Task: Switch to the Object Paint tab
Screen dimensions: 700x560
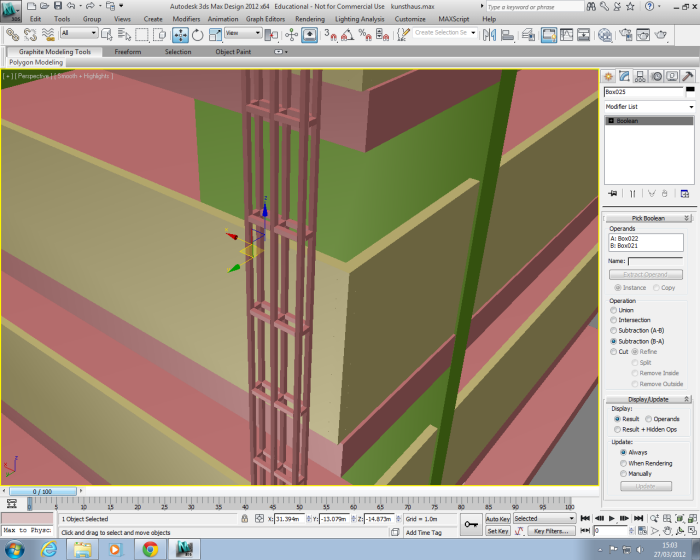Action: coord(232,51)
